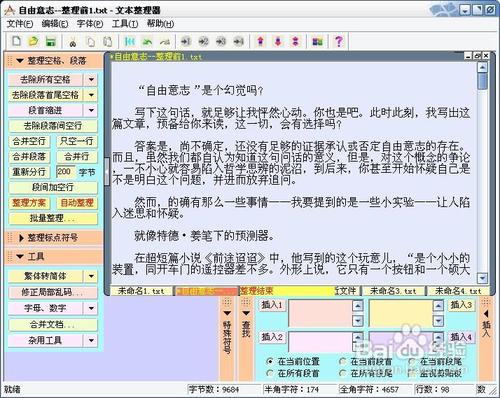Click the 合并空行 button
Viewport: 500px width, 398px height.
click(x=29, y=141)
